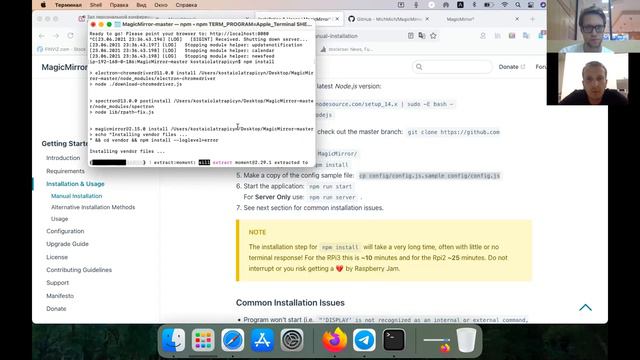
Task: Open Alternative Installation Methods link
Action: point(93,207)
